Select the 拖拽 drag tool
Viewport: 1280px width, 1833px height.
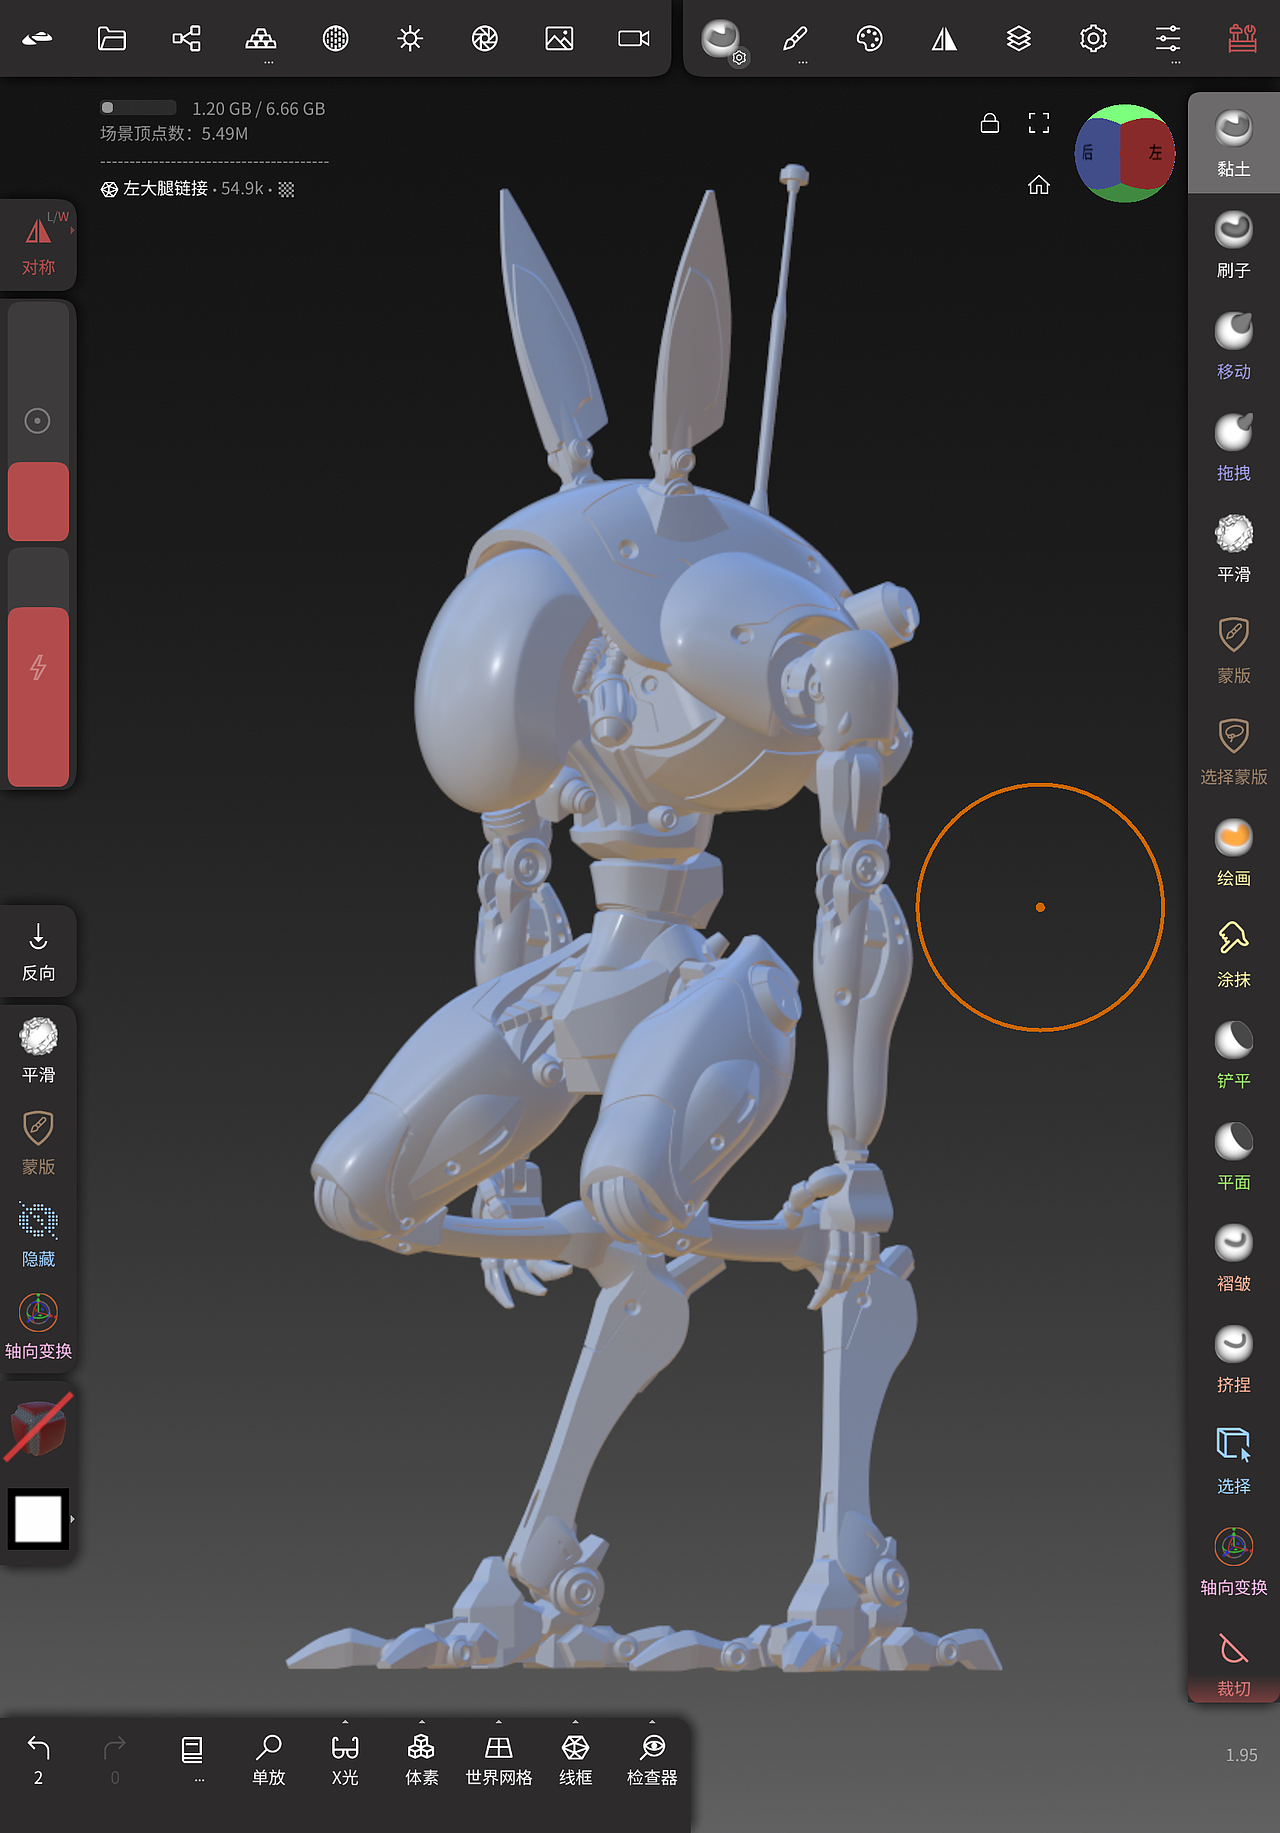pos(1233,448)
